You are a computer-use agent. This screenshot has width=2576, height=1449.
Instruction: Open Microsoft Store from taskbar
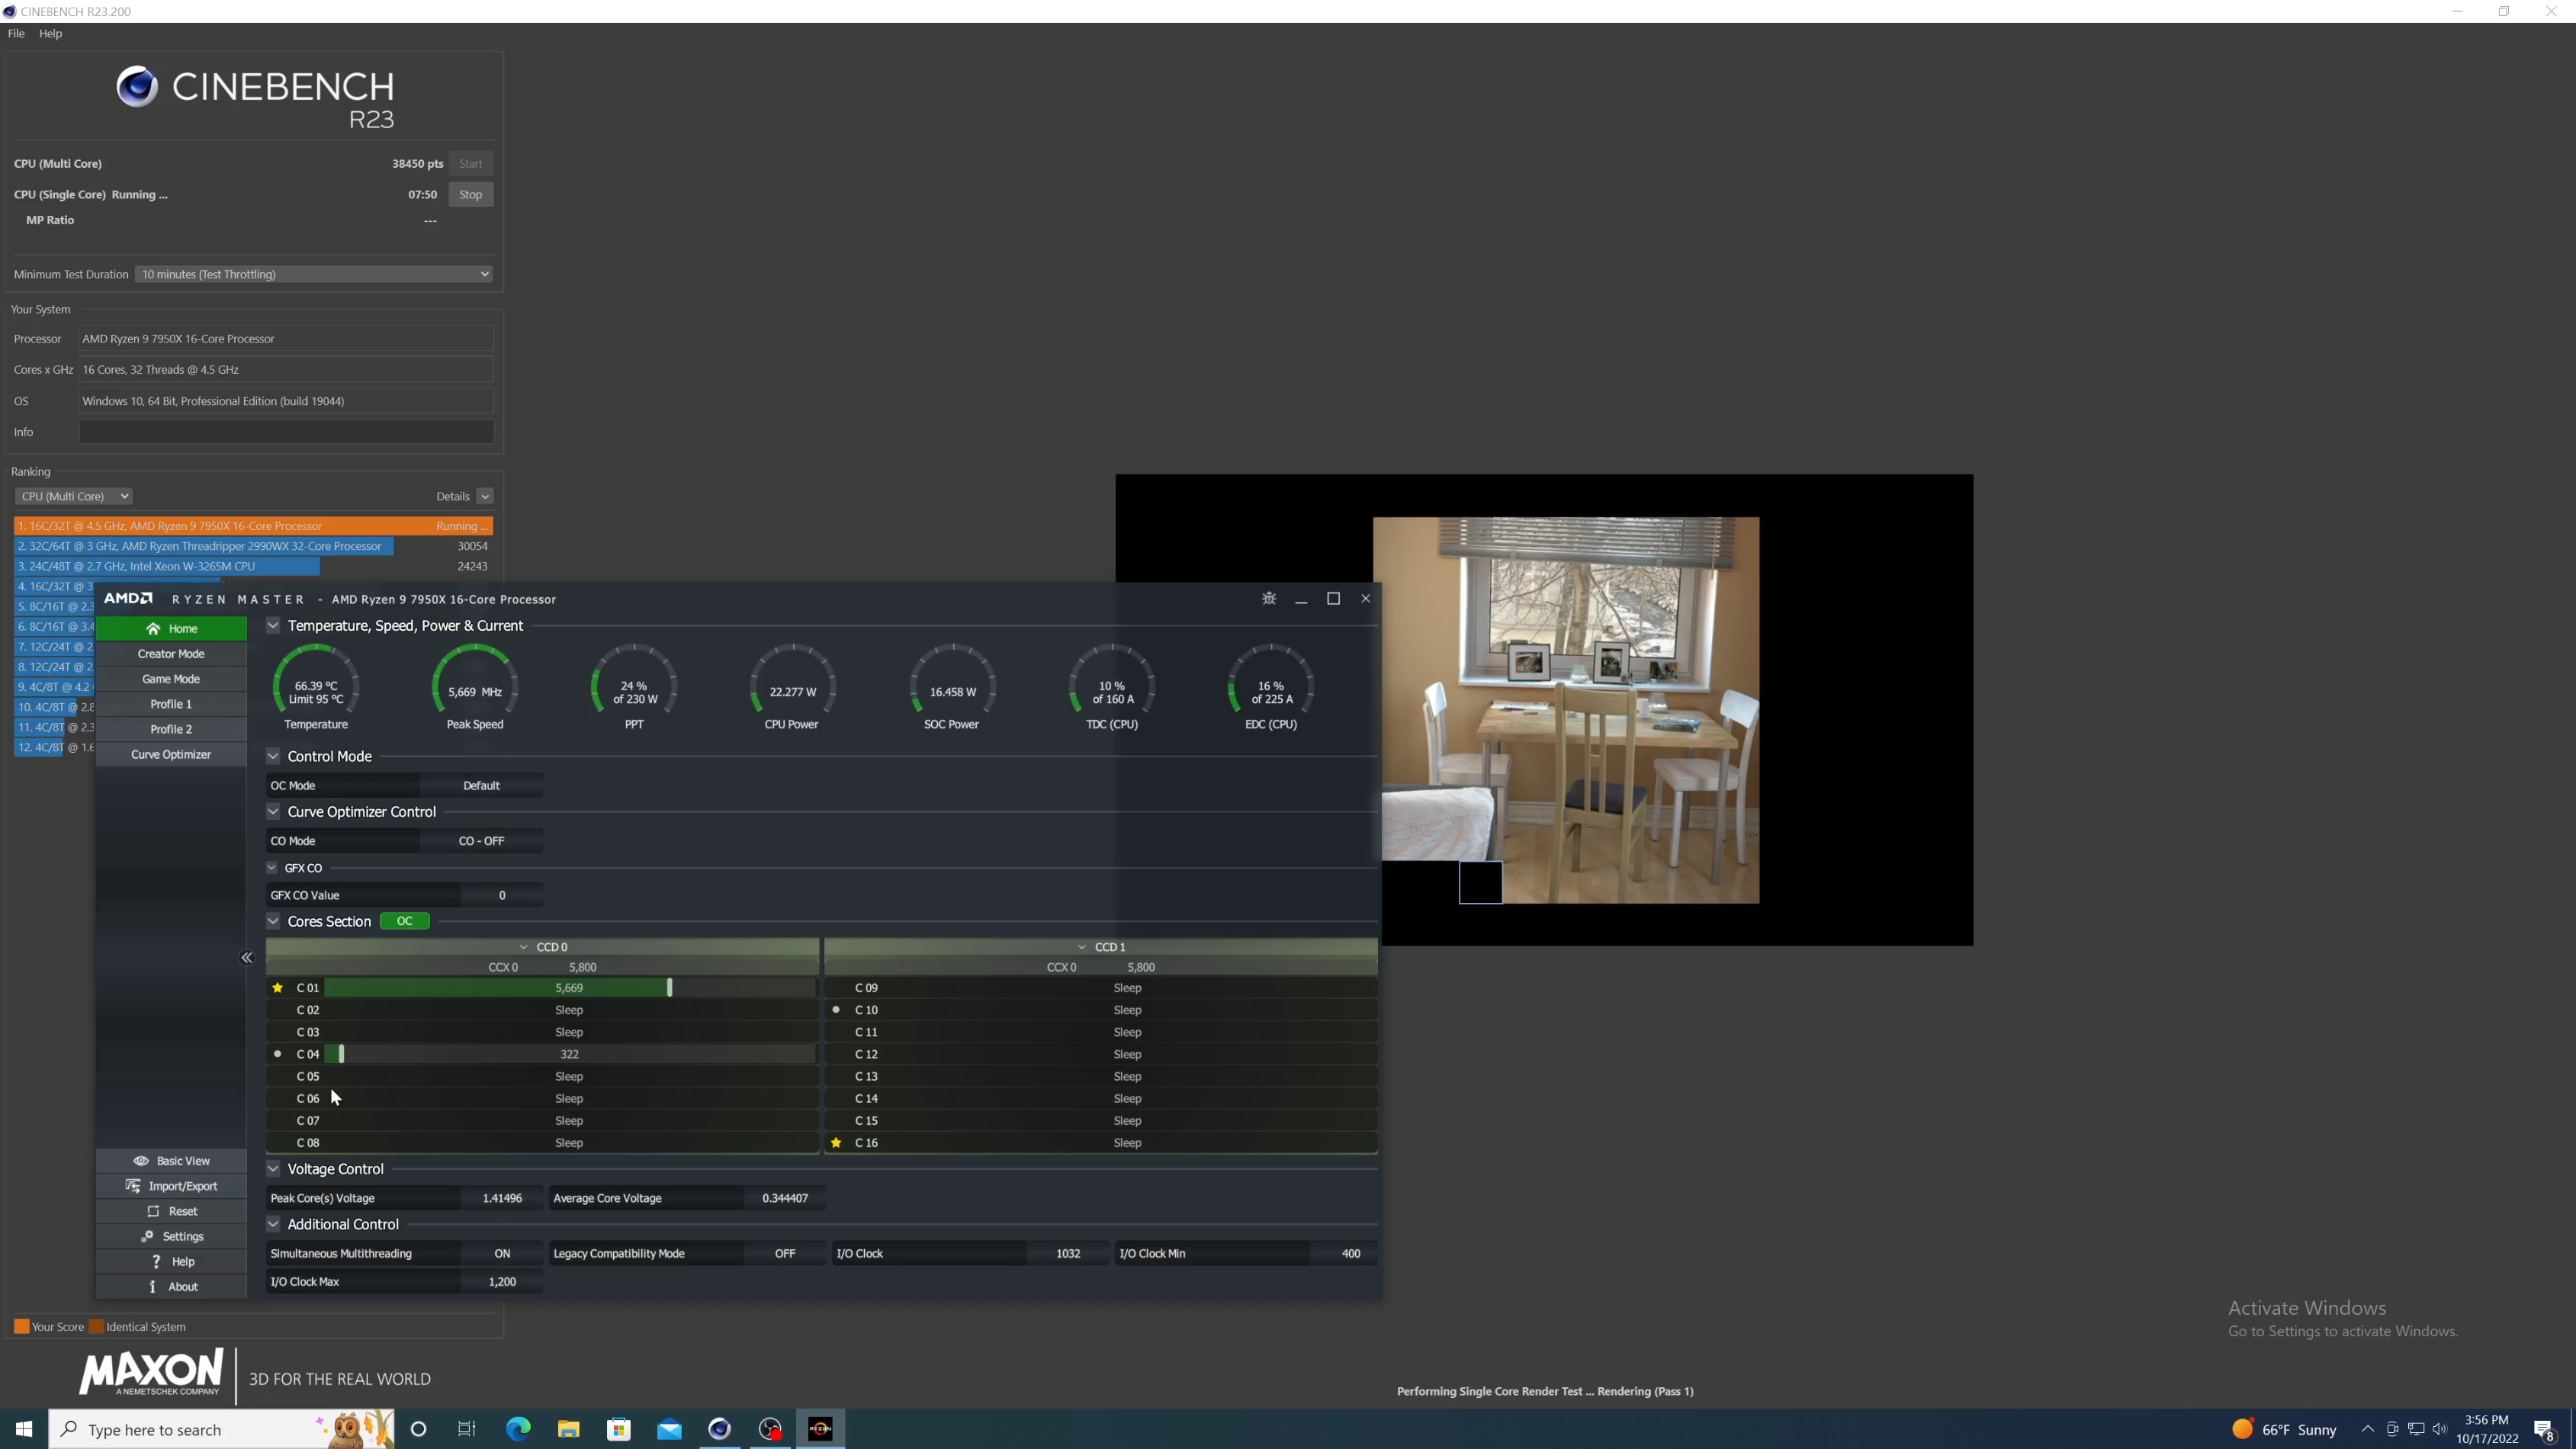(619, 1429)
